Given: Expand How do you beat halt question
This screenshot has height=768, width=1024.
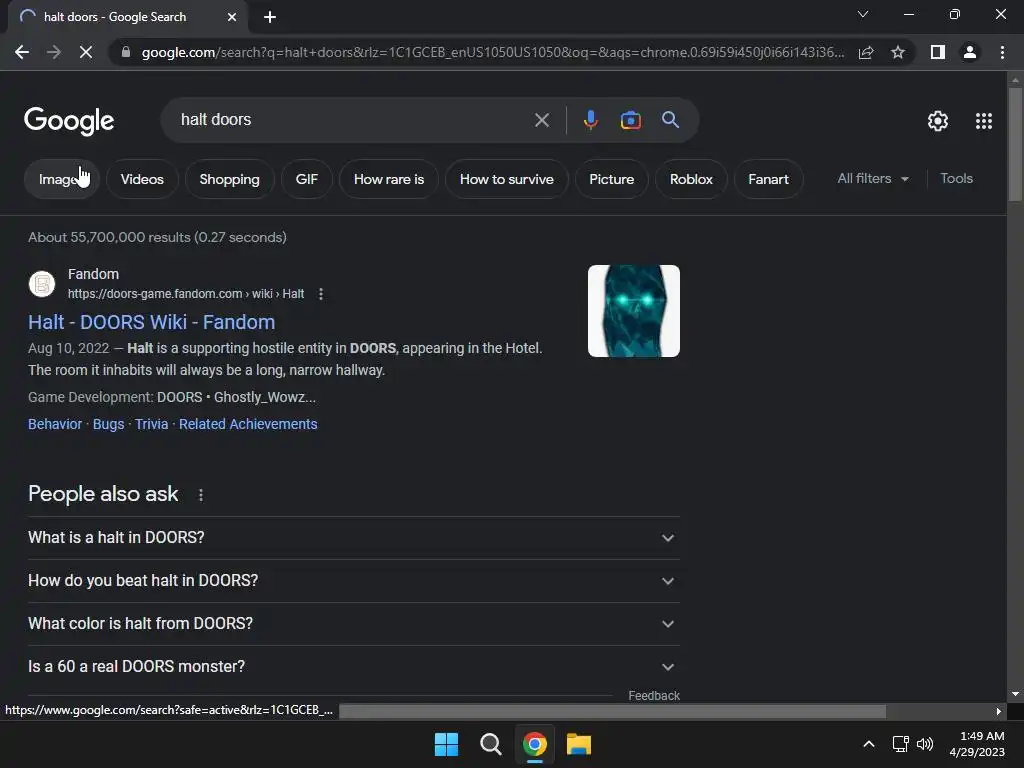Looking at the screenshot, I should click(353, 581).
